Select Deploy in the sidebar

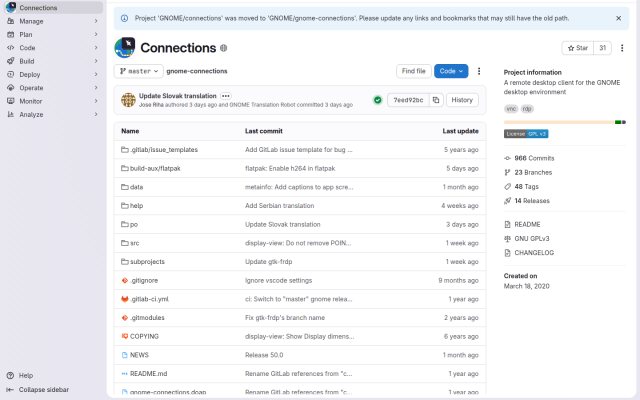(x=53, y=74)
